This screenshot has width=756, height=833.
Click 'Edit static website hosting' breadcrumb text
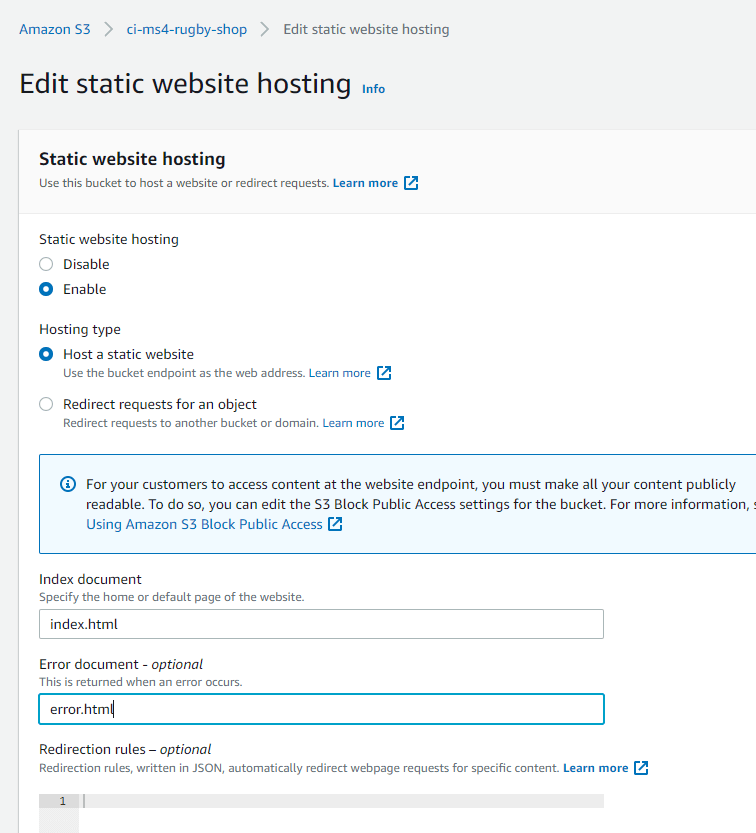pos(366,29)
